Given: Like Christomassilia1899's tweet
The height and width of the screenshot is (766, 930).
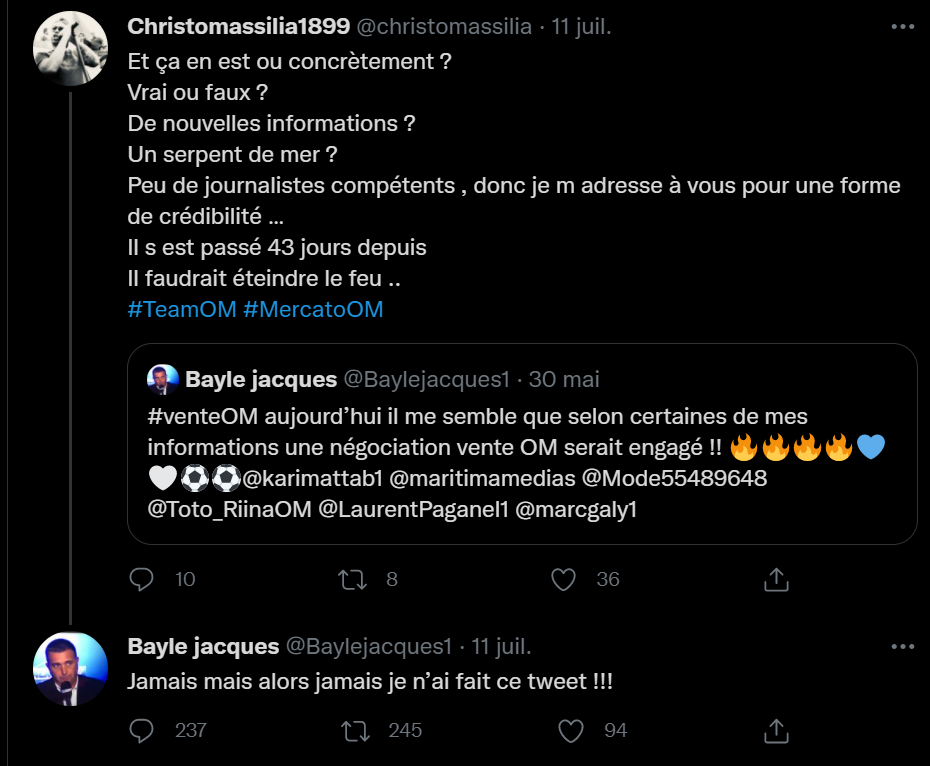Looking at the screenshot, I should click(x=564, y=578).
